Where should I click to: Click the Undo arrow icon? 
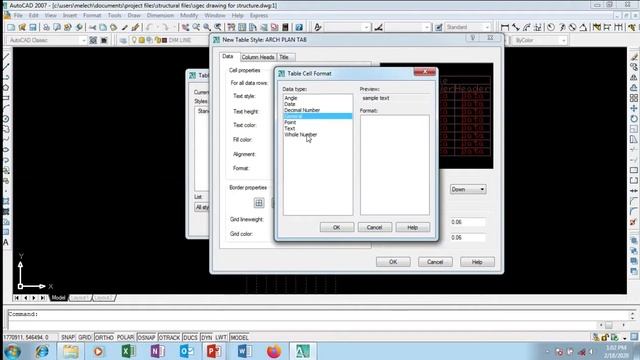[149, 27]
